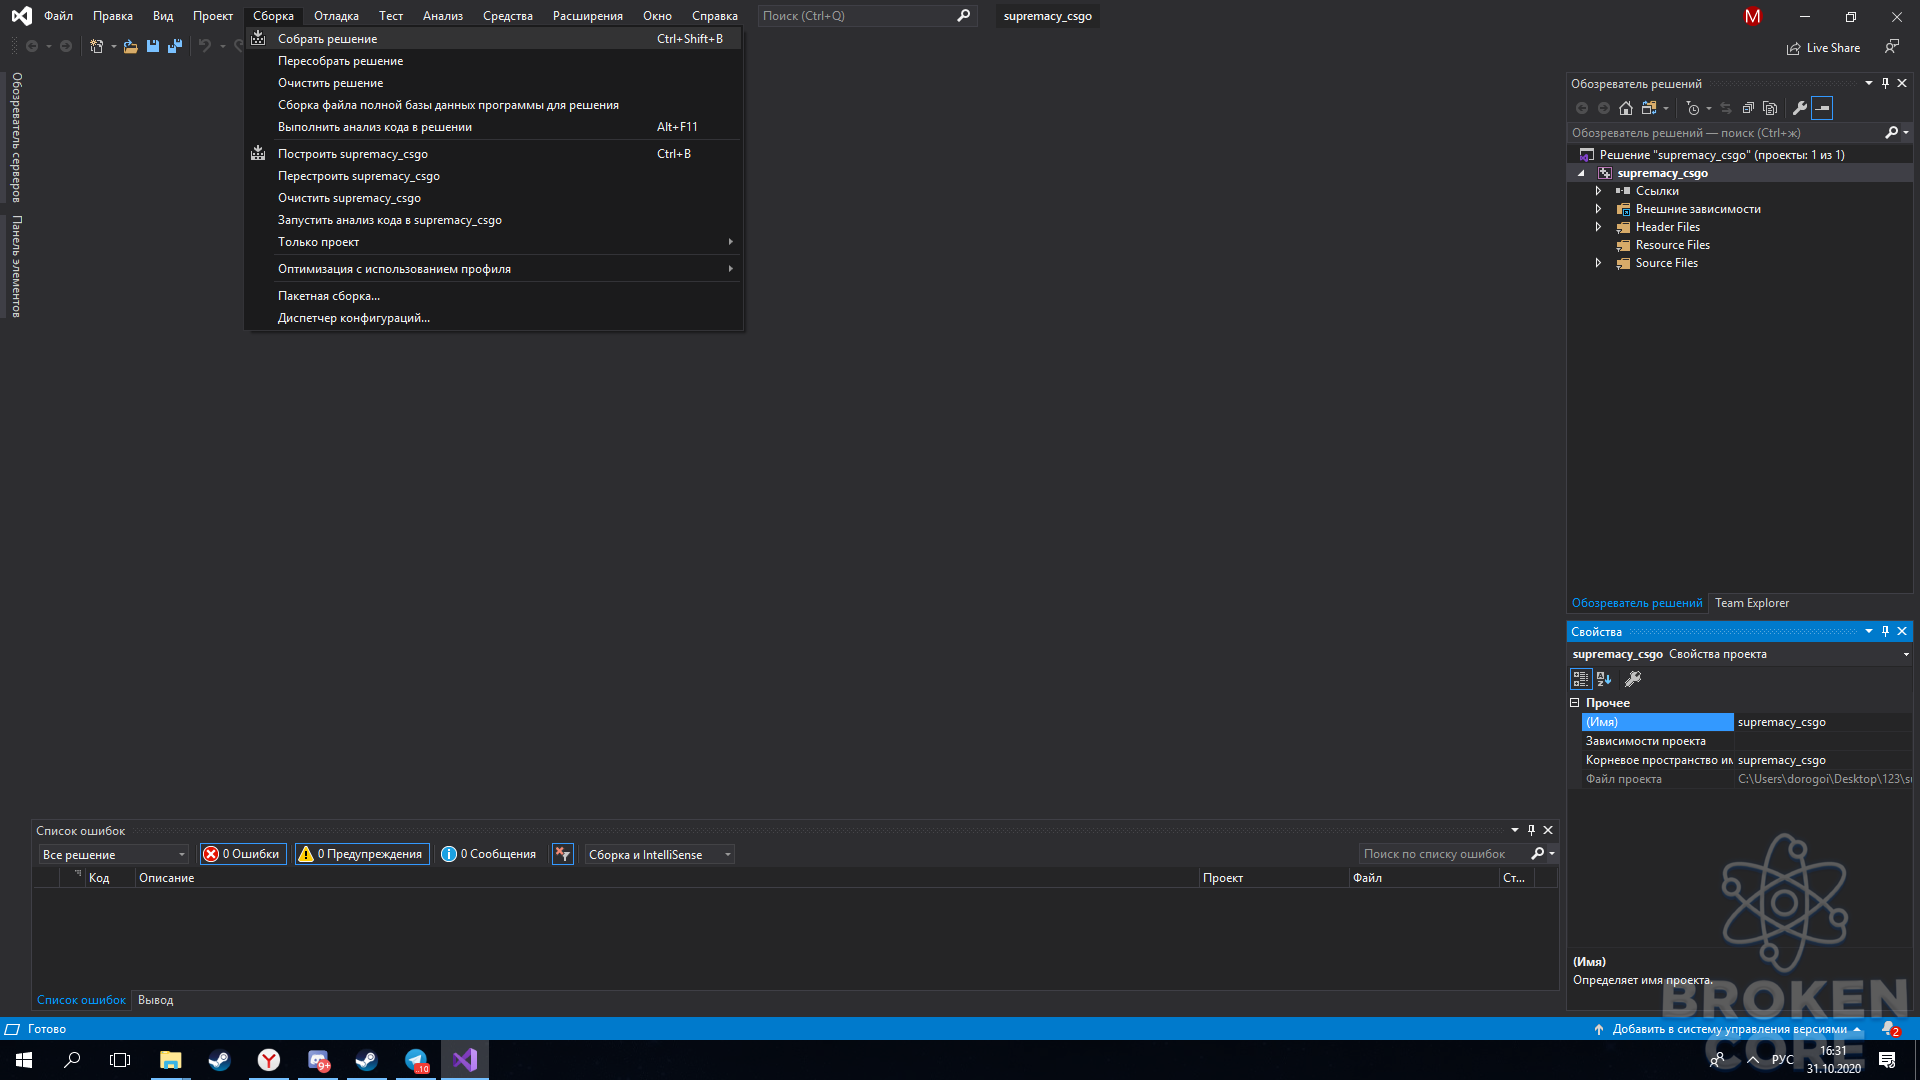Select Собрать решение menu item
The height and width of the screenshot is (1080, 1920).
pyautogui.click(x=494, y=39)
